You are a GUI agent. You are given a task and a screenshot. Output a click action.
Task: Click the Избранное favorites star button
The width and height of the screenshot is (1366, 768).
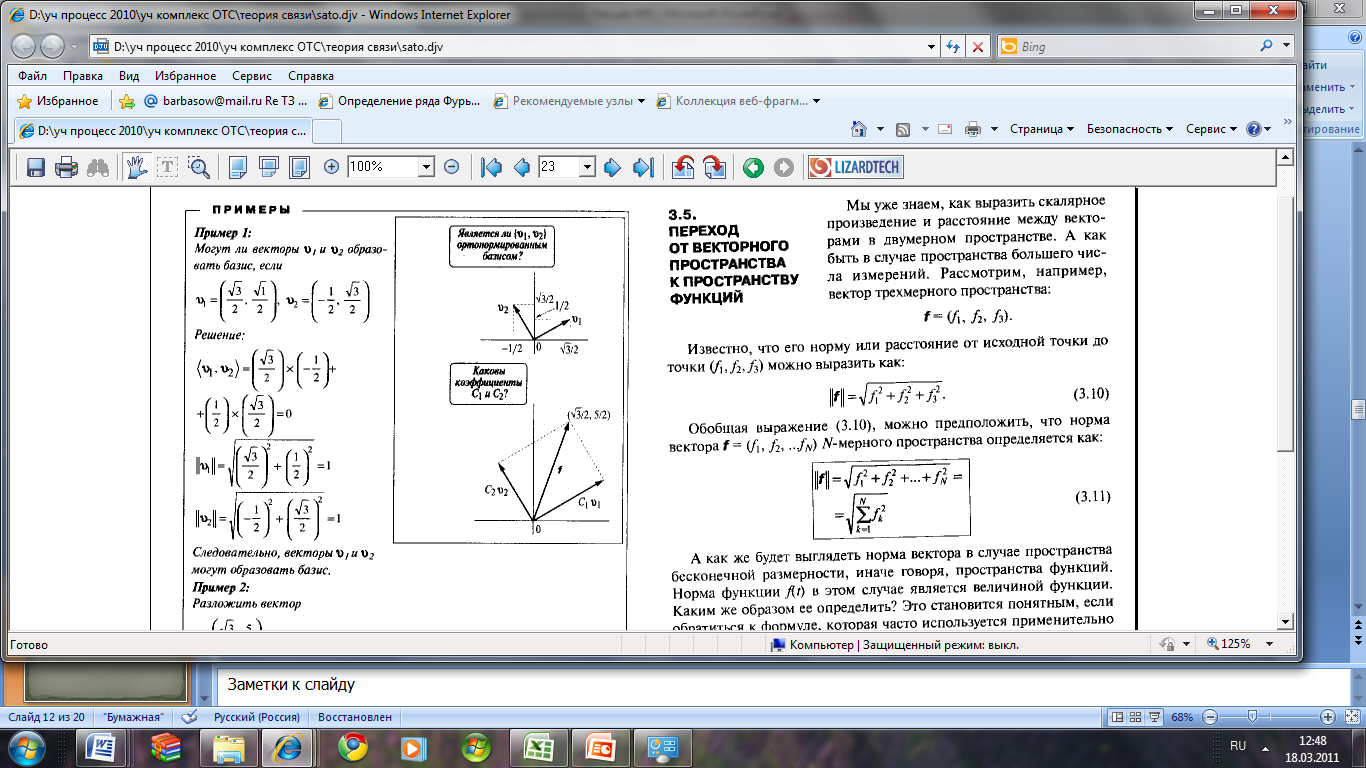(x=58, y=101)
